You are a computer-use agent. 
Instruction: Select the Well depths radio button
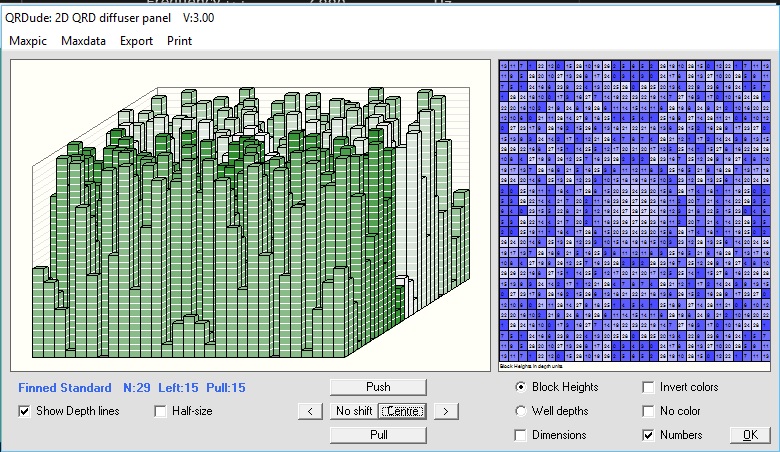pyautogui.click(x=520, y=411)
